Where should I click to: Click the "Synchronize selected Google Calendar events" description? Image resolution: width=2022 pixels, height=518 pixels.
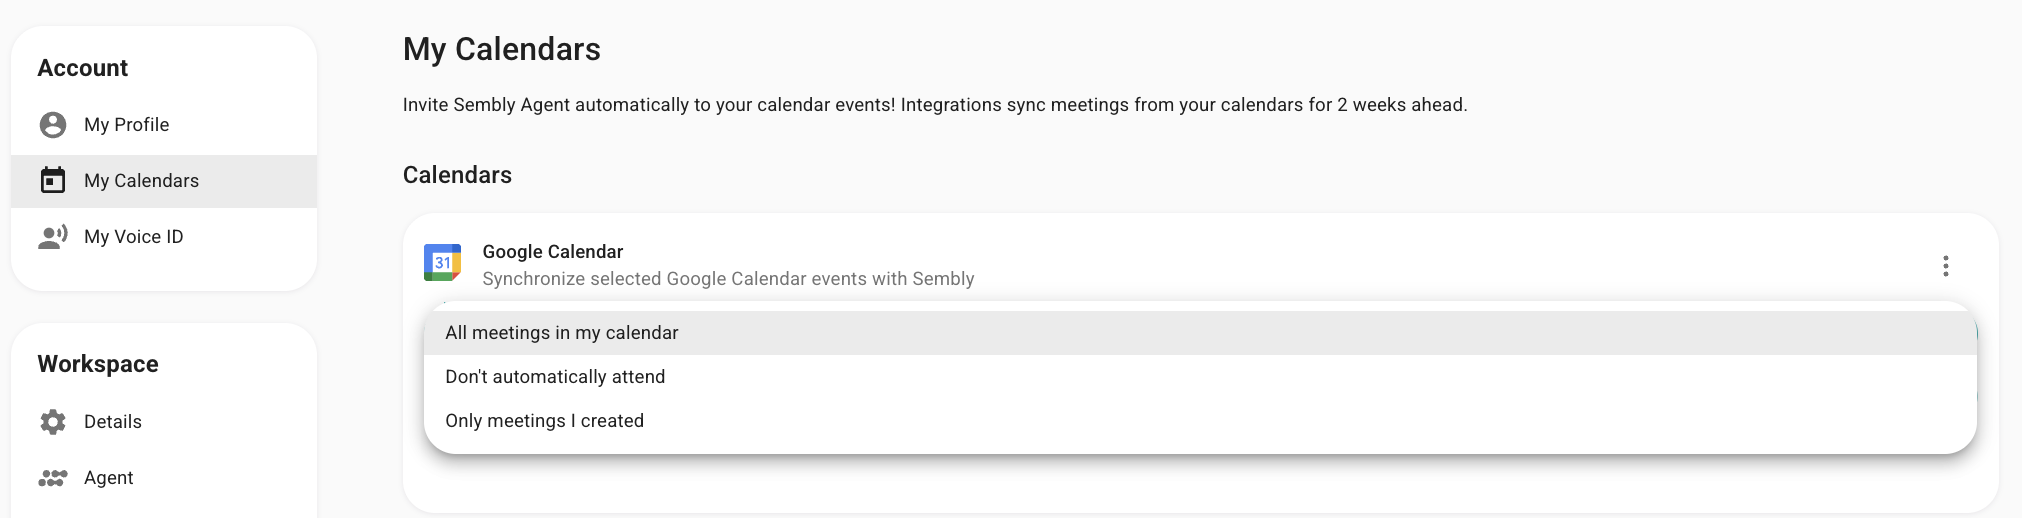(728, 279)
